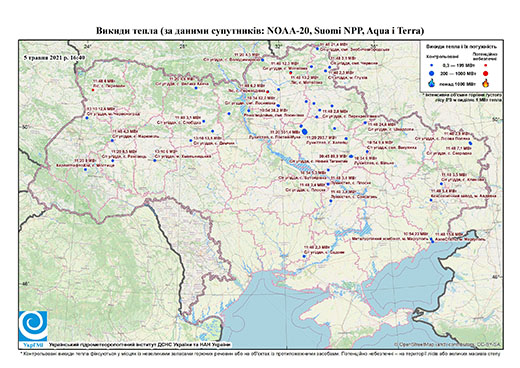This screenshot has height=368, width=520.
Task: Click the UkrGMI institute caption beside logo
Action: 140,345
